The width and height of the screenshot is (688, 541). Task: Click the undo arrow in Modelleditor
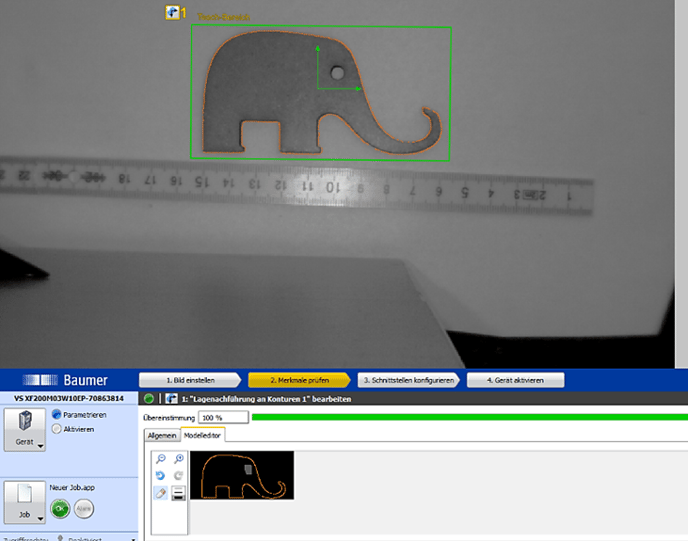pyautogui.click(x=161, y=476)
